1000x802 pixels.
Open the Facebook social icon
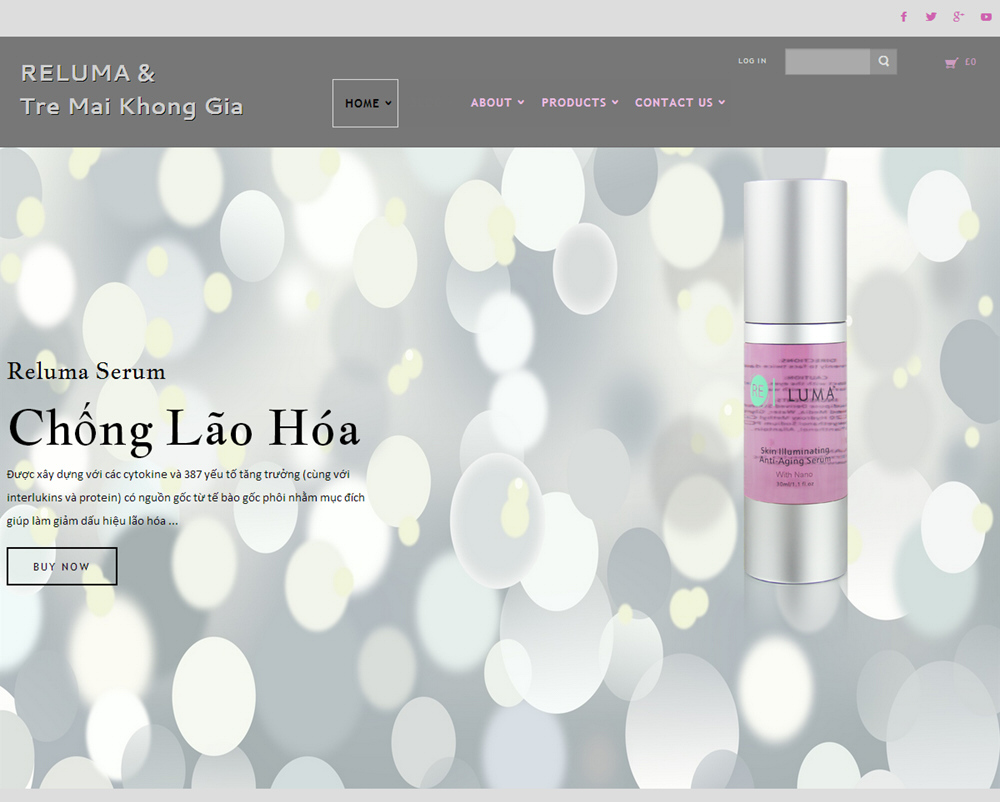[x=904, y=17]
